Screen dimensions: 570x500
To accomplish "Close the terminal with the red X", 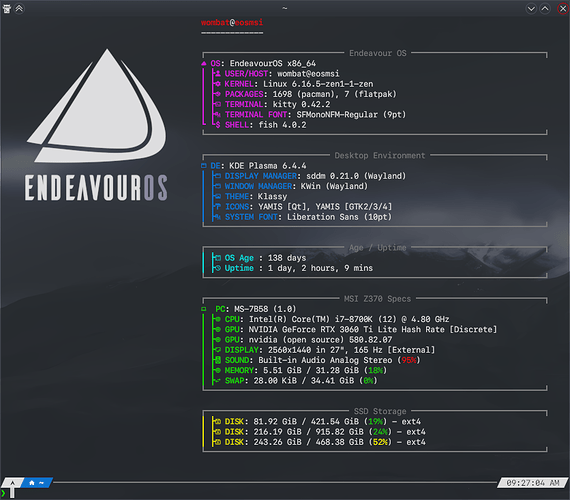I will pyautogui.click(x=562, y=8).
